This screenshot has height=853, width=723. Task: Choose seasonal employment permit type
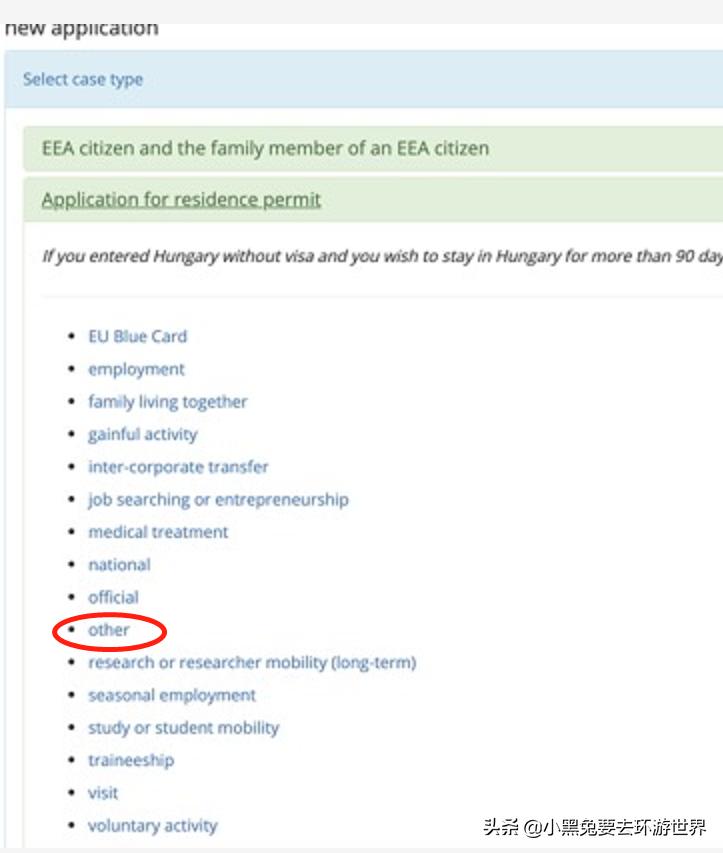coord(172,695)
